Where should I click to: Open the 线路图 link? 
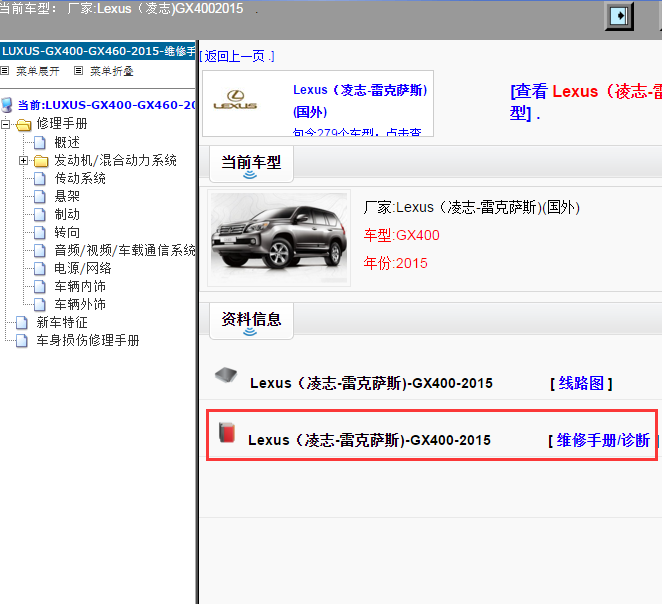(581, 383)
